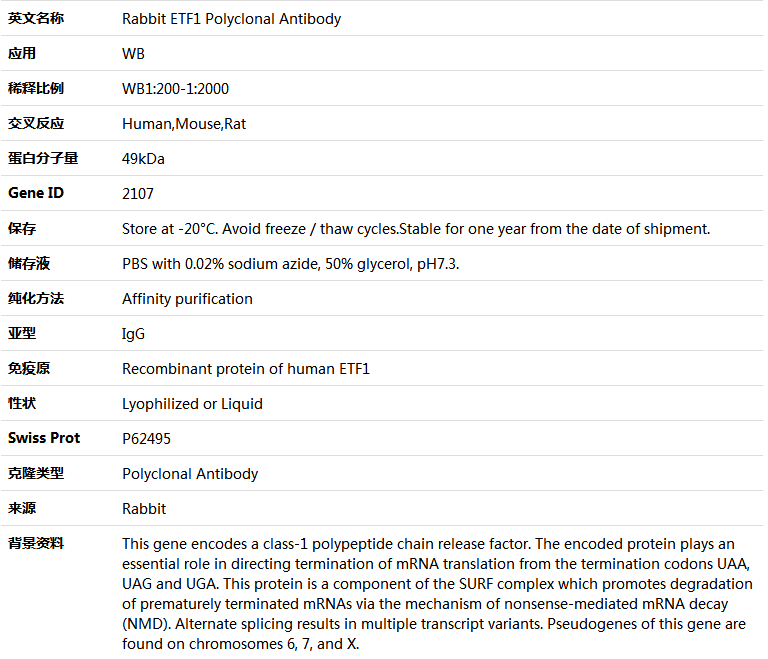Click the 背景资料 row label
Viewport: 768px width, 659px height.
coord(36,543)
